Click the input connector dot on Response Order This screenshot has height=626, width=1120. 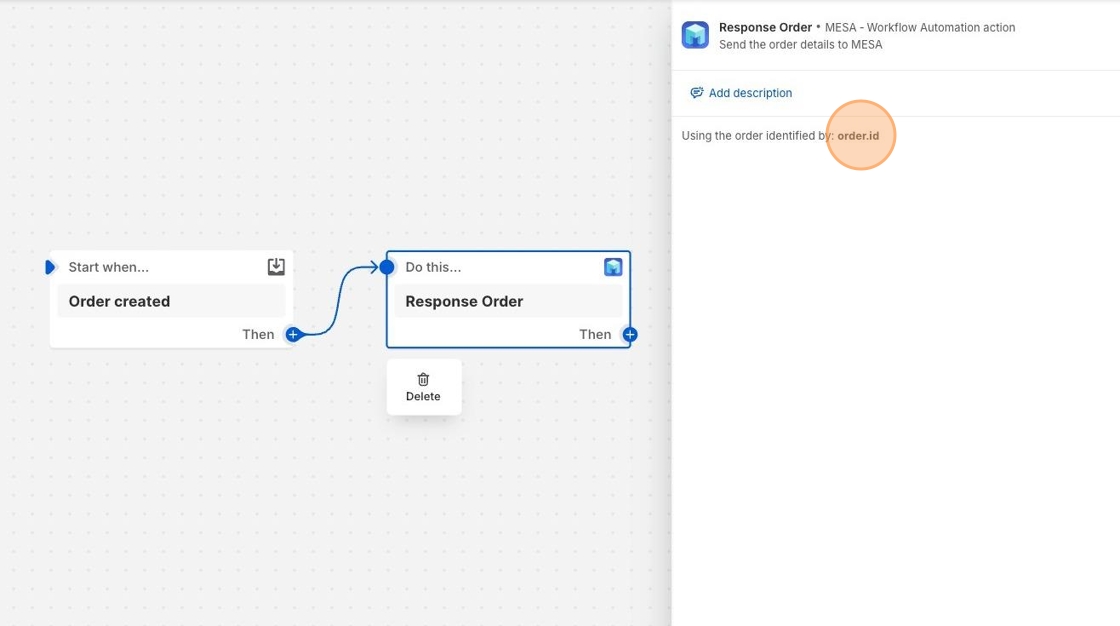click(x=387, y=267)
